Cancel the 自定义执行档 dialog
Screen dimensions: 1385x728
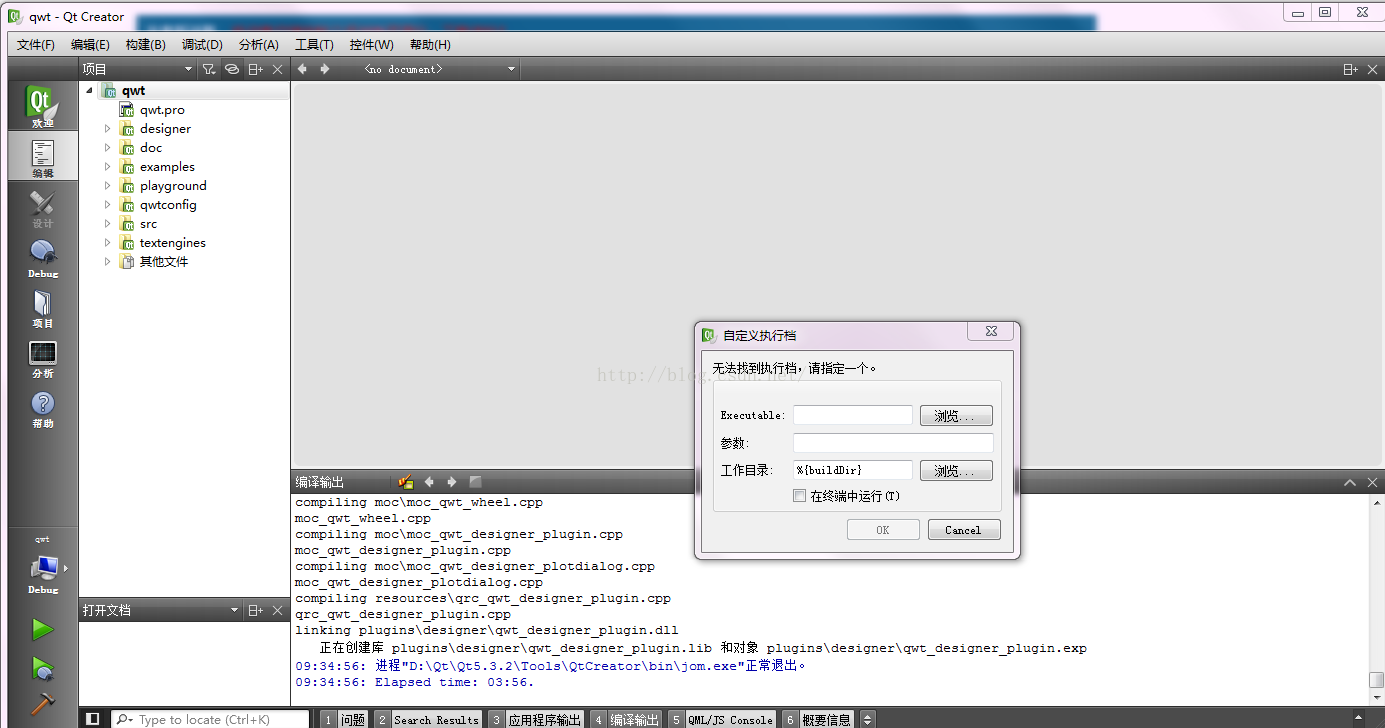[x=964, y=530]
